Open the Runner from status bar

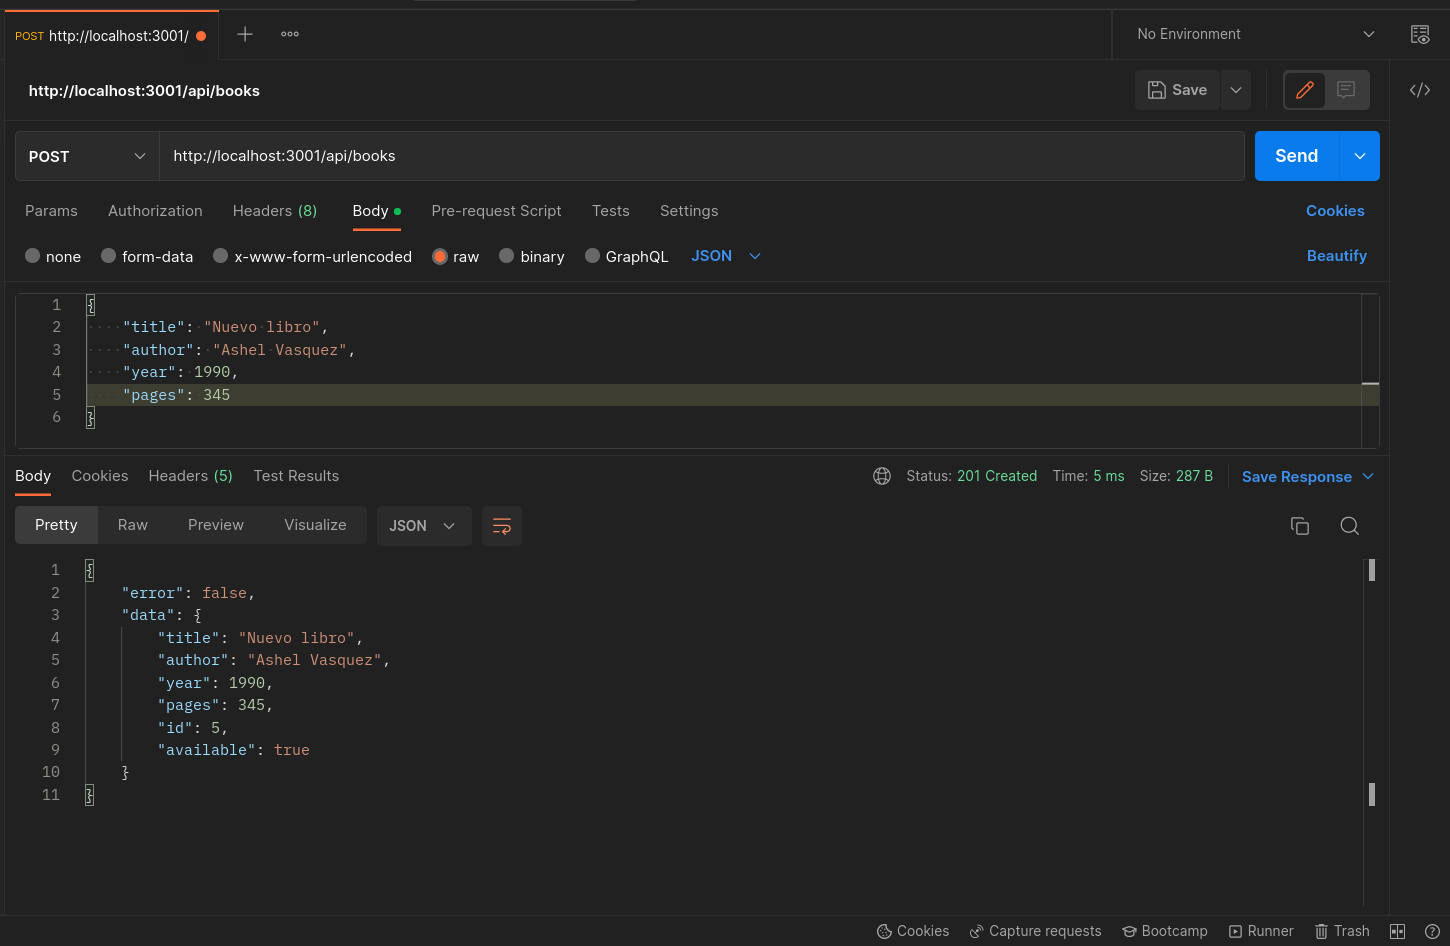pyautogui.click(x=1261, y=931)
